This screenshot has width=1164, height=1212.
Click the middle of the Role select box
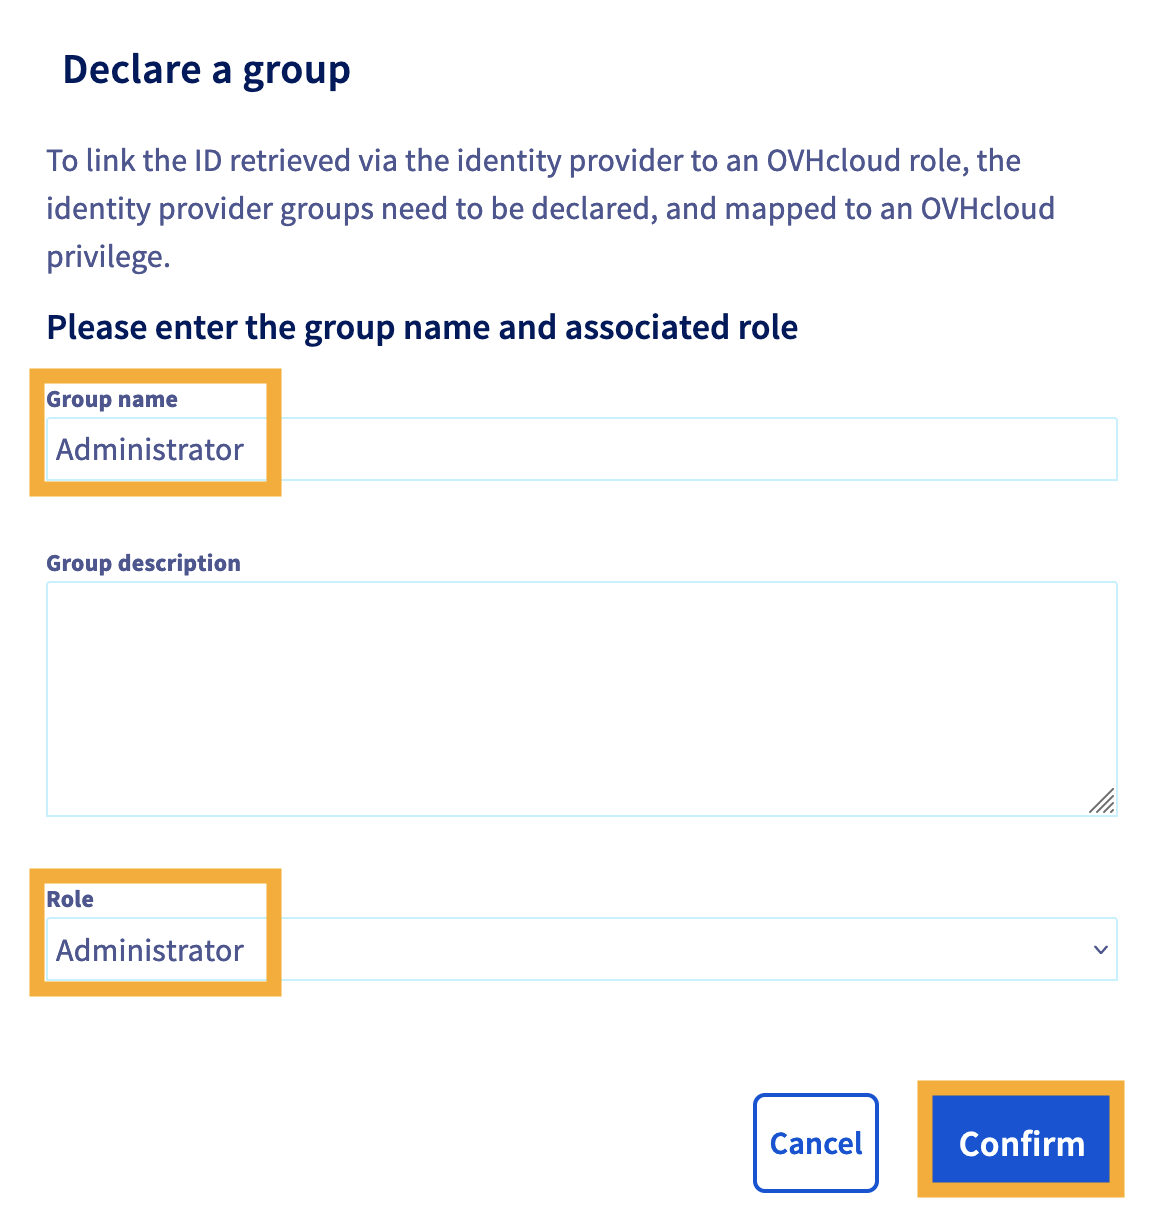[x=581, y=949]
